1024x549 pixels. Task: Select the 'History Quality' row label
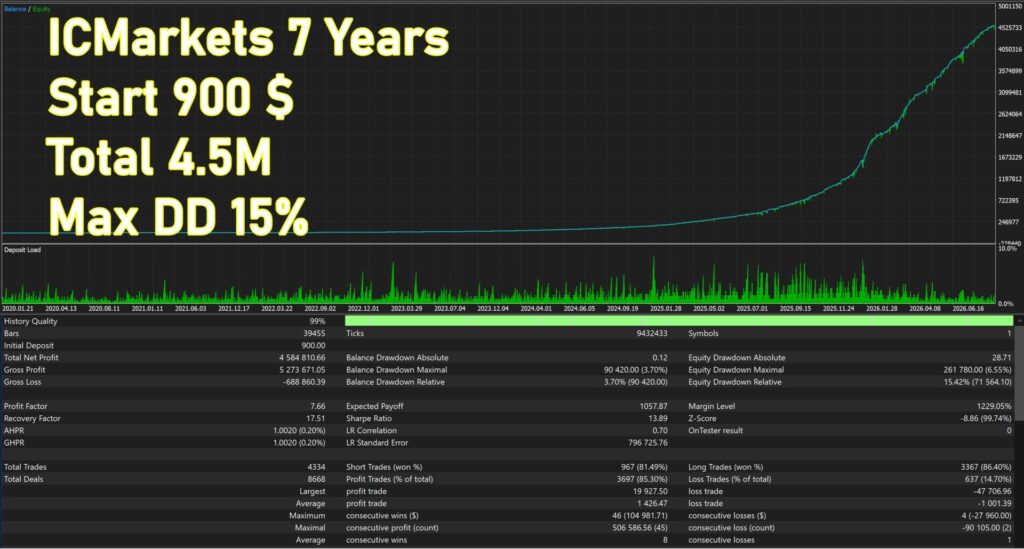tap(31, 321)
